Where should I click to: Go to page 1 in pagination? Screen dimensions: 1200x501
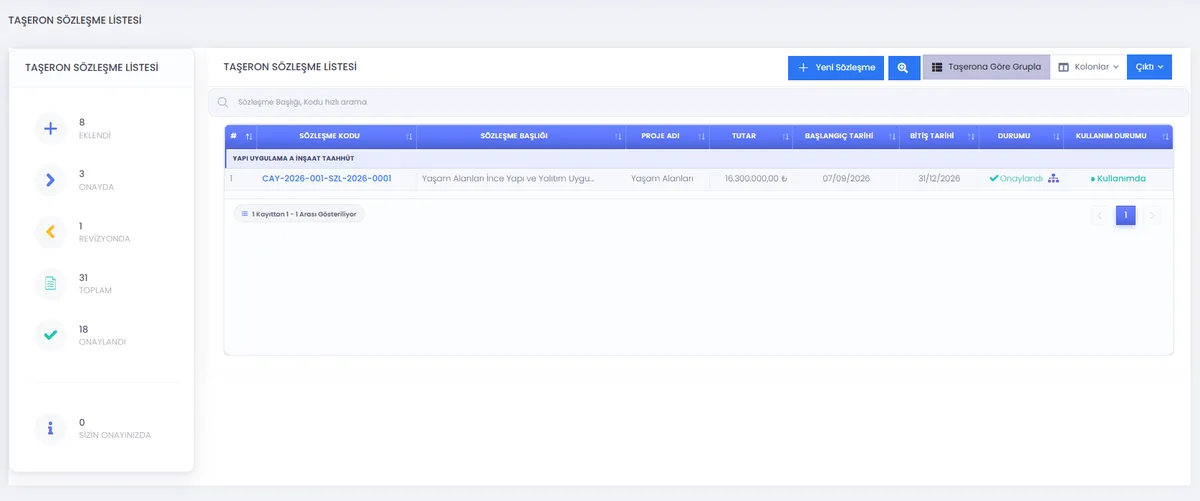(x=1125, y=215)
